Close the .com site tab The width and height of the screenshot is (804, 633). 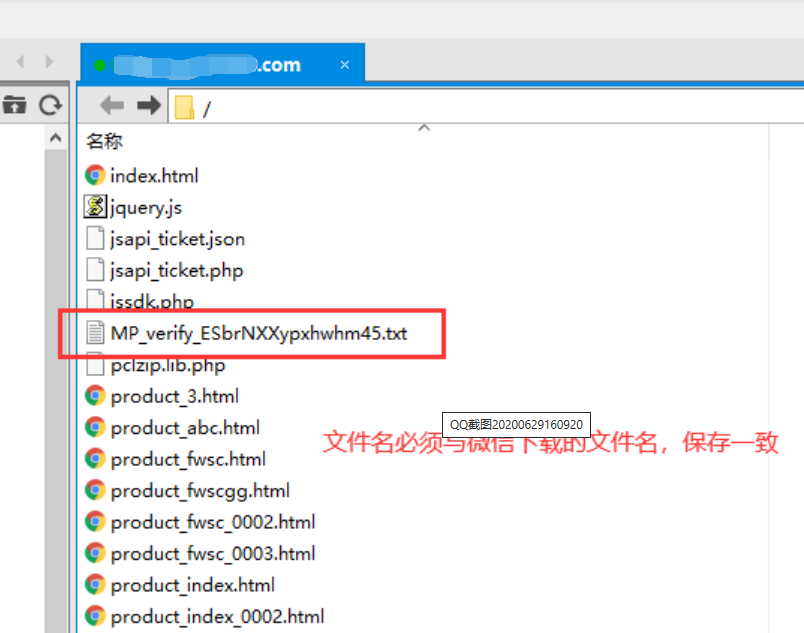coord(345,65)
